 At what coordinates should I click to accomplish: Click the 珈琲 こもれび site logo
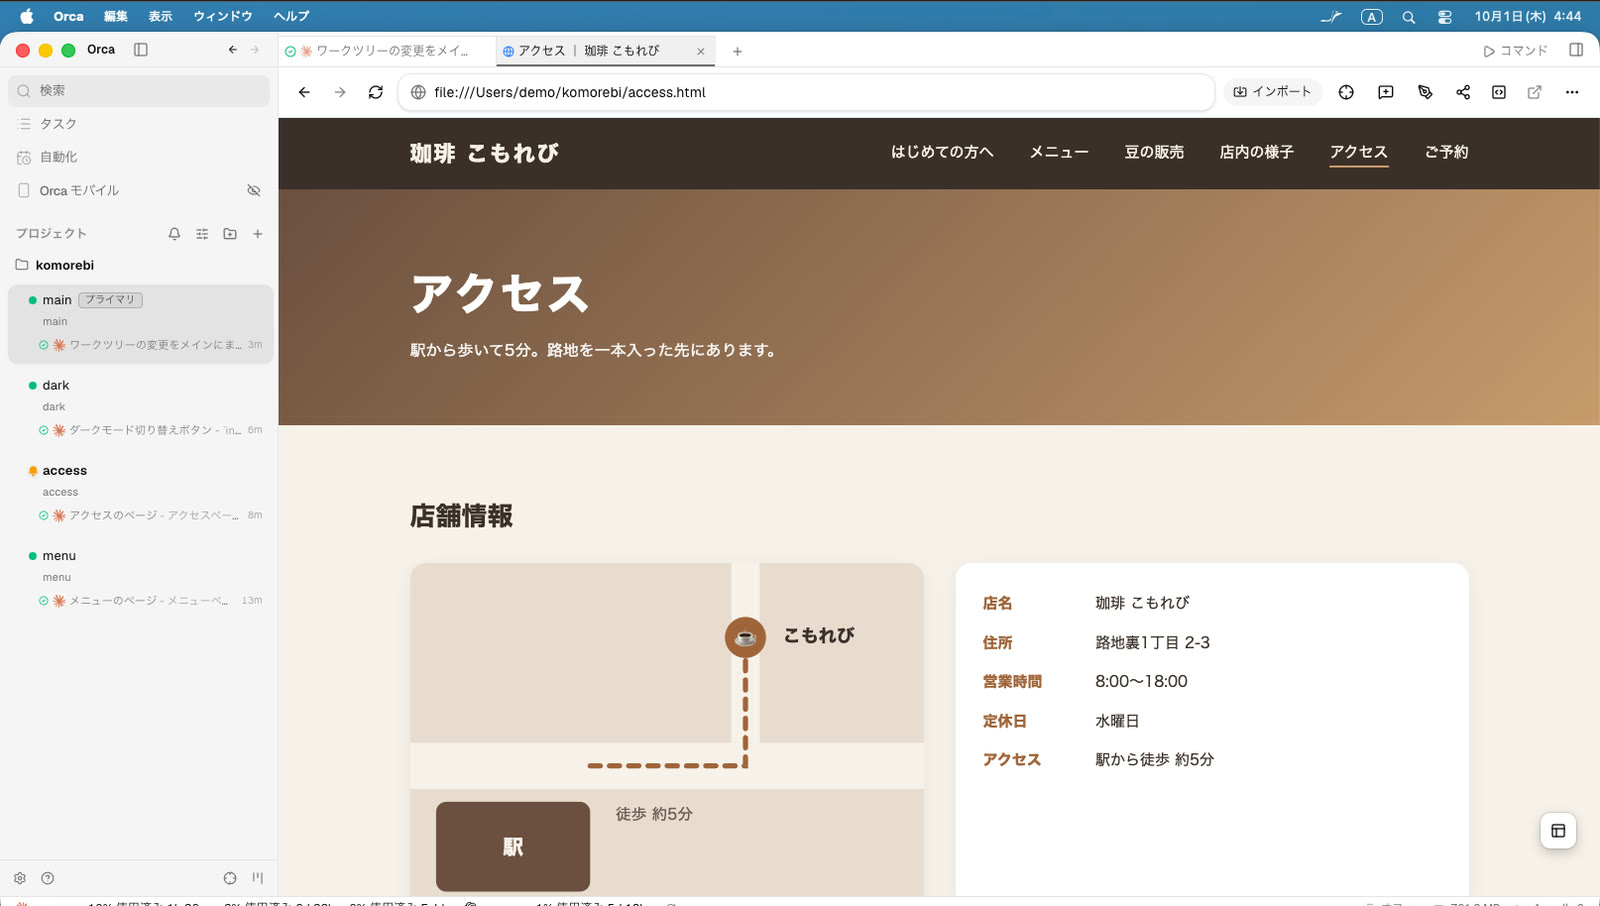(484, 153)
